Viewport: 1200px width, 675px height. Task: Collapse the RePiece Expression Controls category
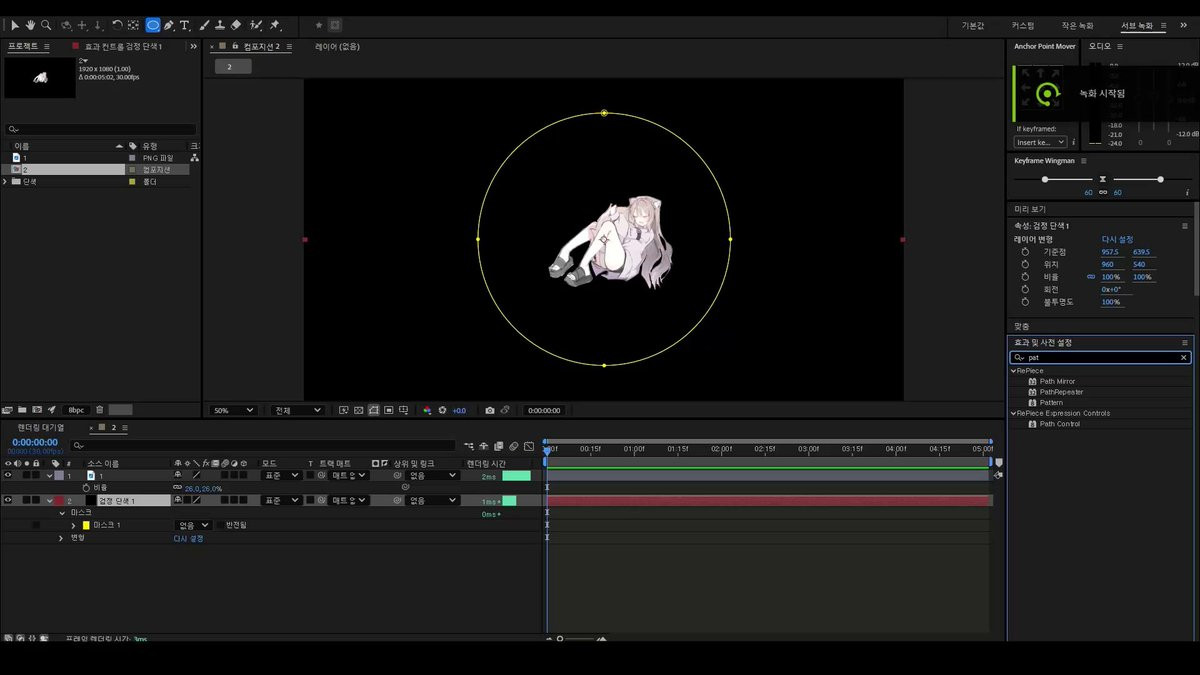(x=1013, y=413)
